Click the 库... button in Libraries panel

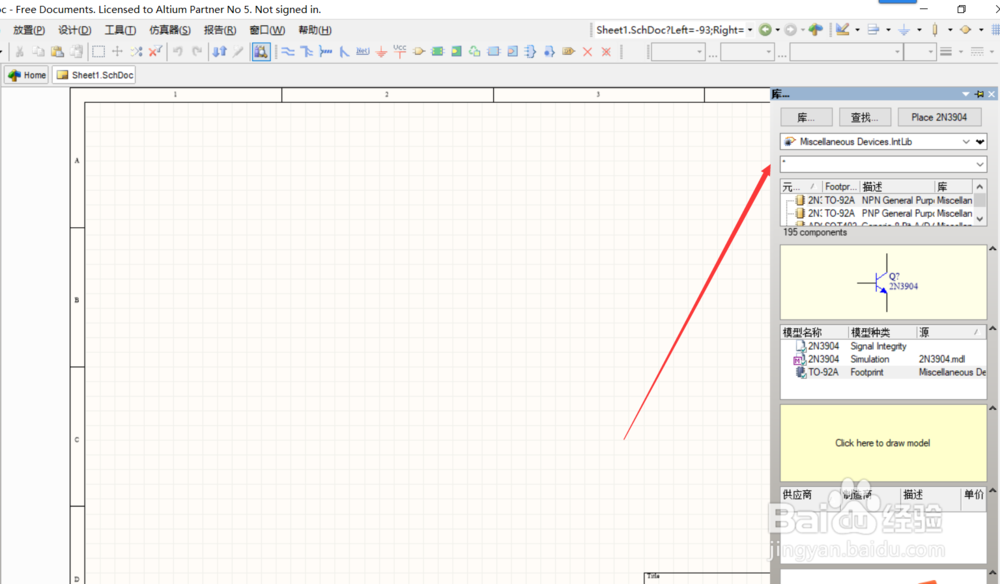click(806, 117)
